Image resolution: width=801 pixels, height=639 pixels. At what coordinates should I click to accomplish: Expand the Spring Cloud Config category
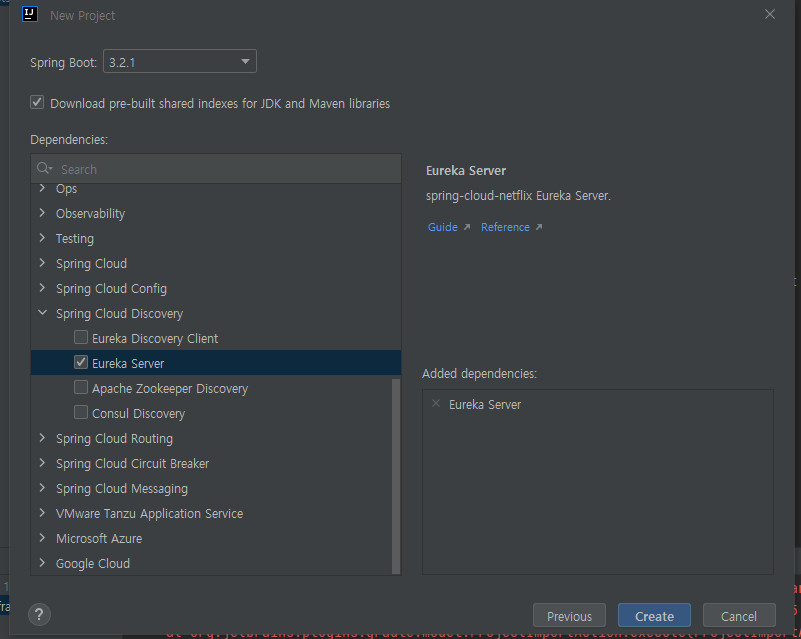click(x=42, y=288)
